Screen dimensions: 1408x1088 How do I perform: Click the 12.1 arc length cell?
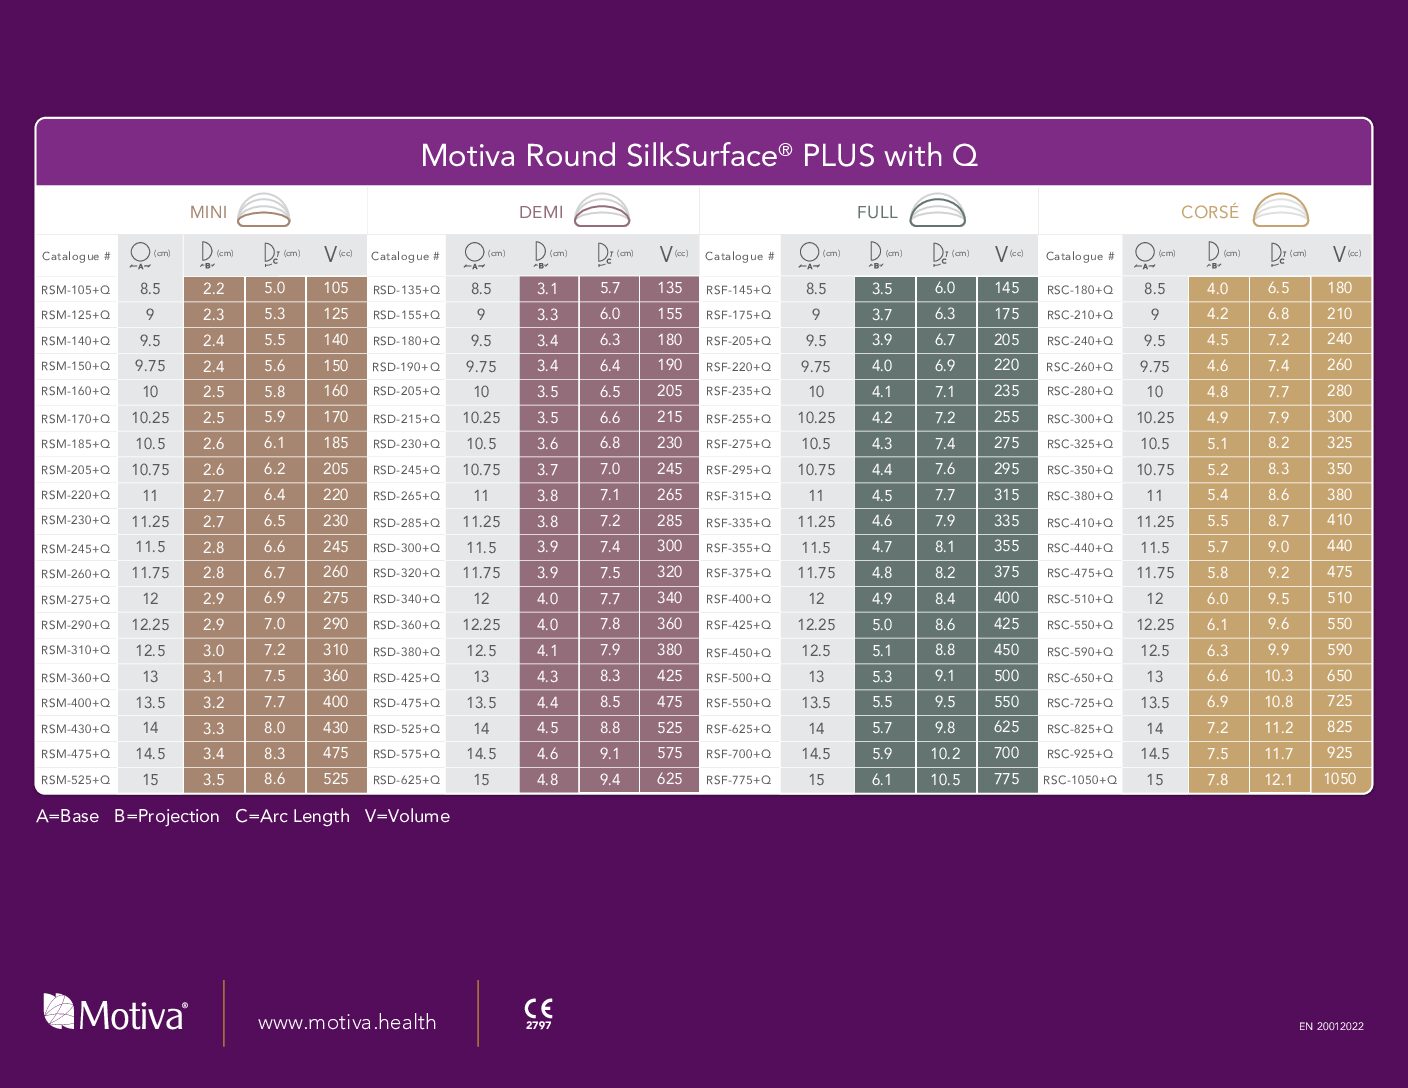coord(1278,779)
